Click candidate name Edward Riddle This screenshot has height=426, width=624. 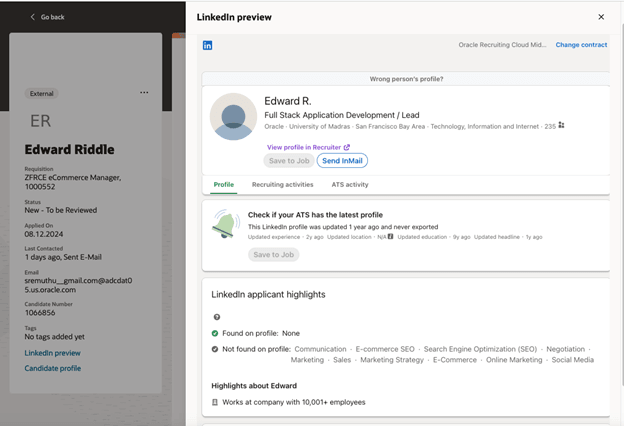point(69,149)
